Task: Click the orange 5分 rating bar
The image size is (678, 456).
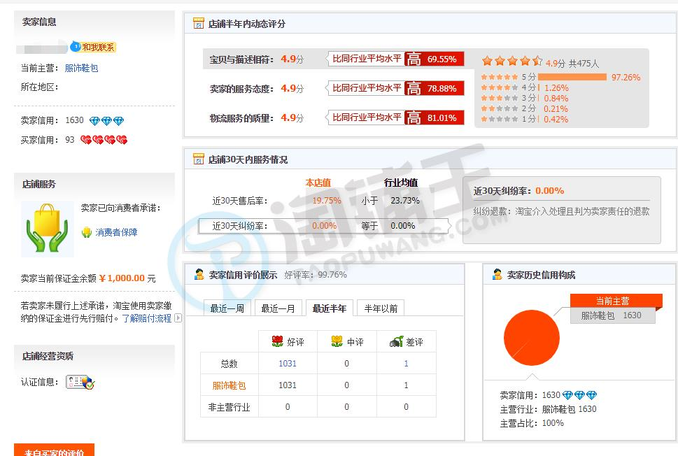Action: click(x=576, y=76)
